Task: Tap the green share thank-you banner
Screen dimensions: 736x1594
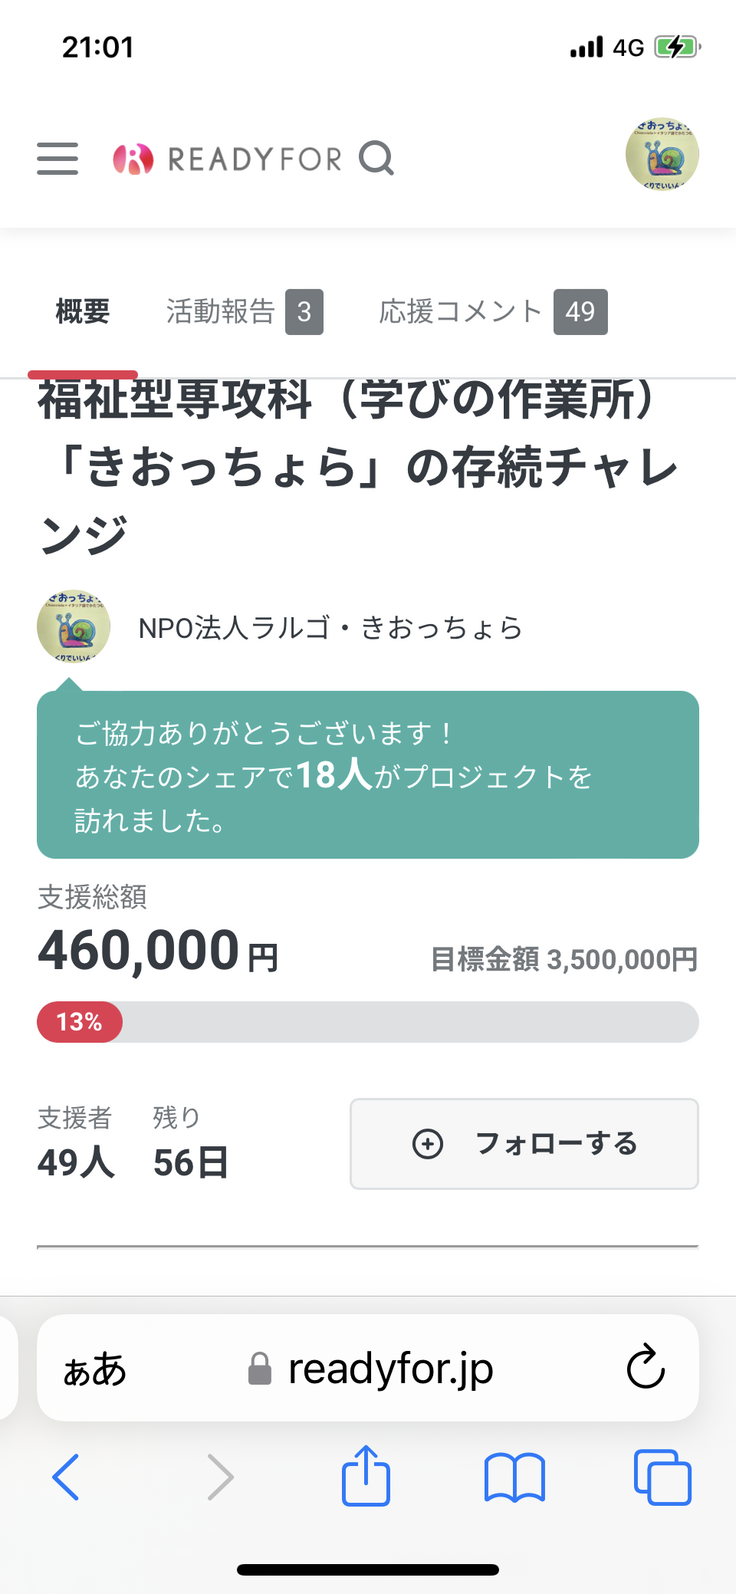Action: (x=367, y=775)
